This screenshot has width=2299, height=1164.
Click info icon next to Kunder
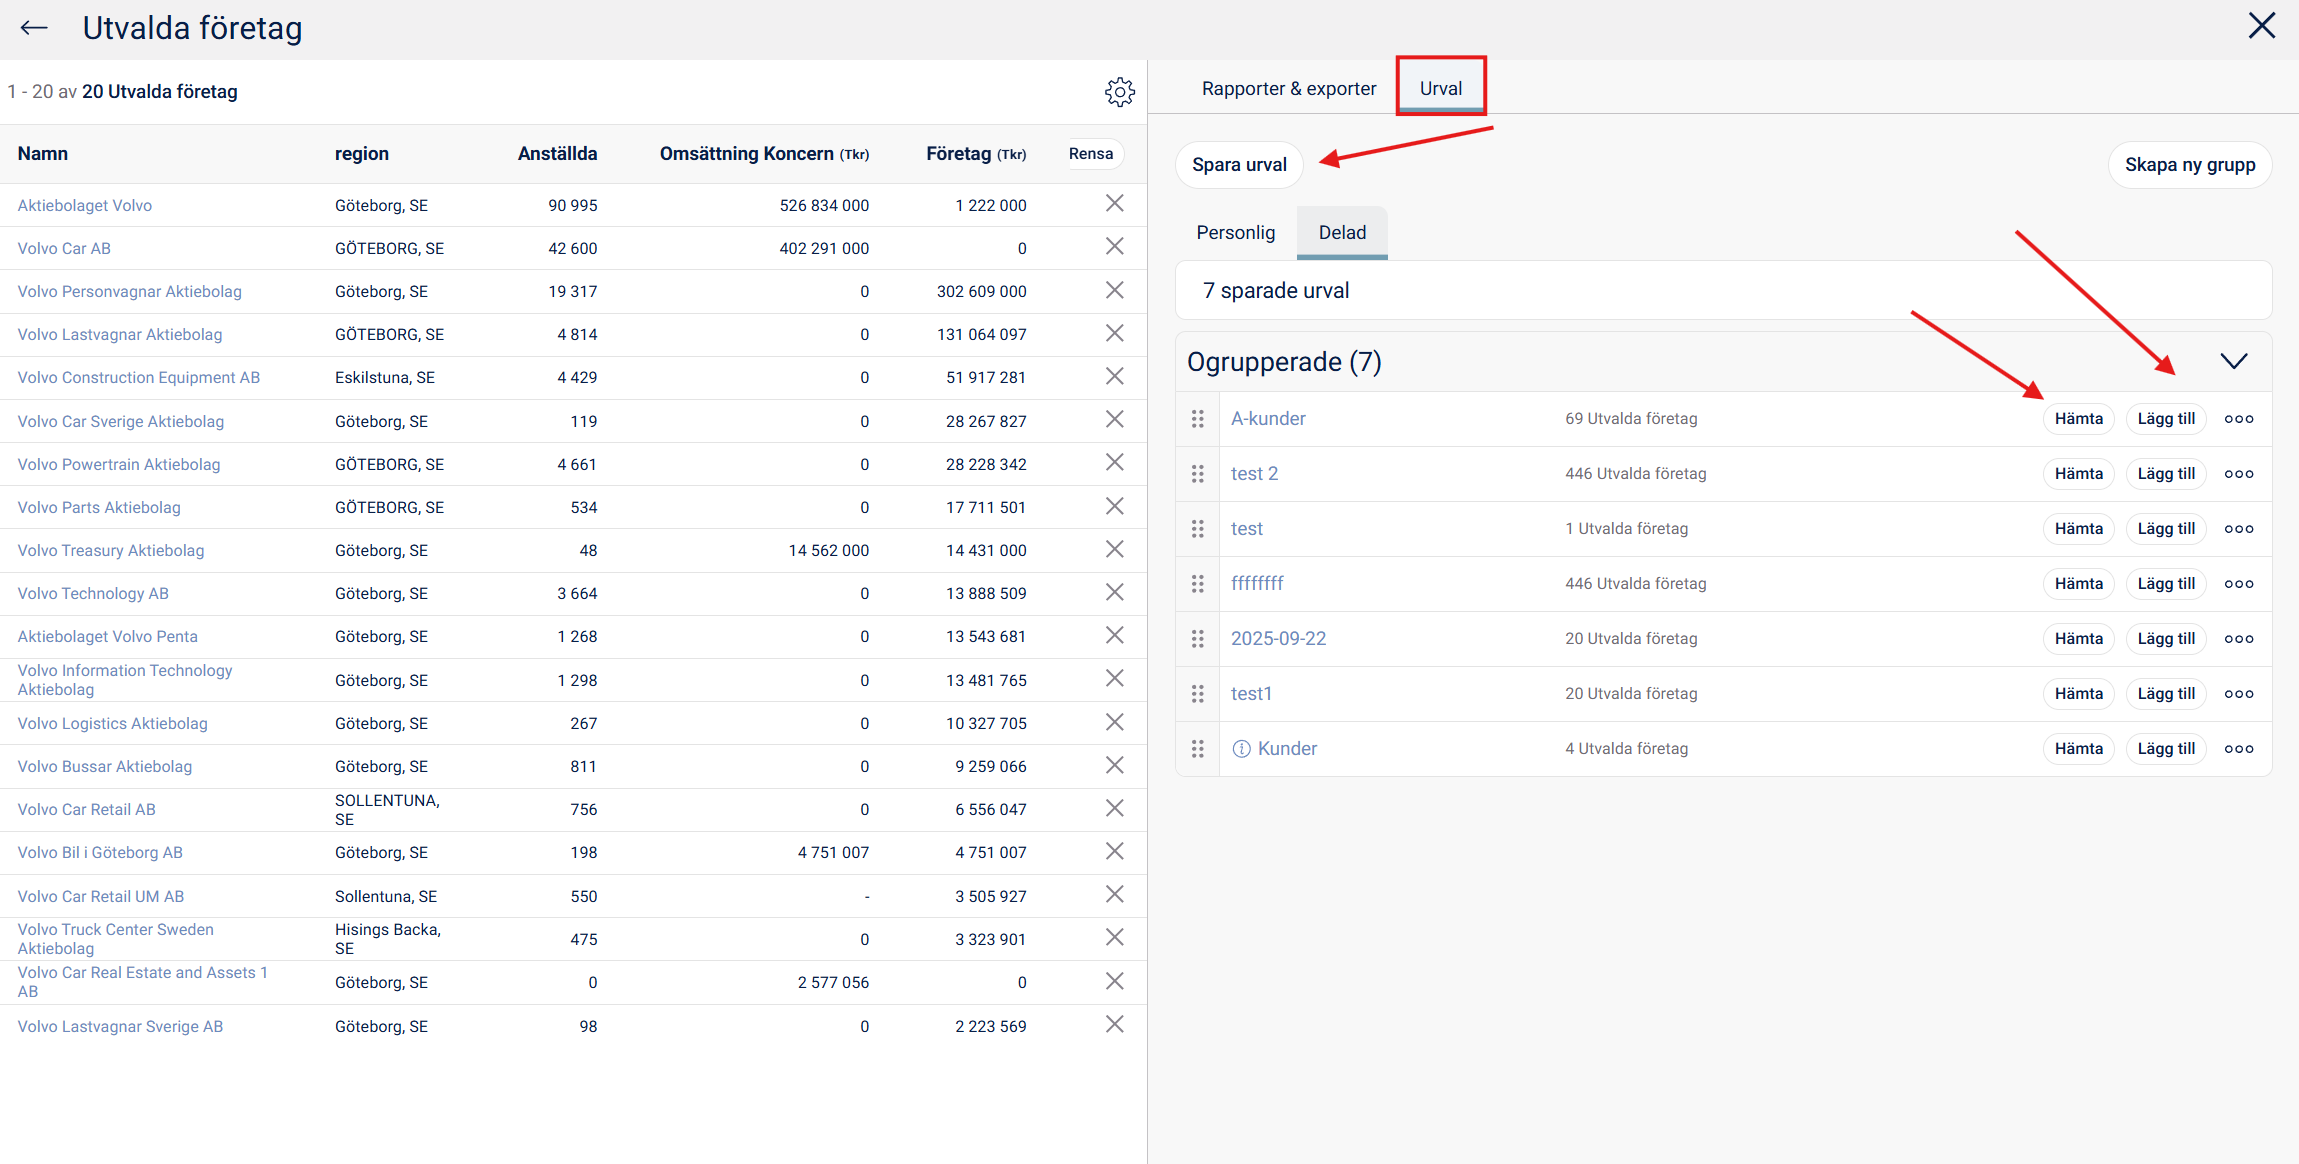click(1241, 749)
